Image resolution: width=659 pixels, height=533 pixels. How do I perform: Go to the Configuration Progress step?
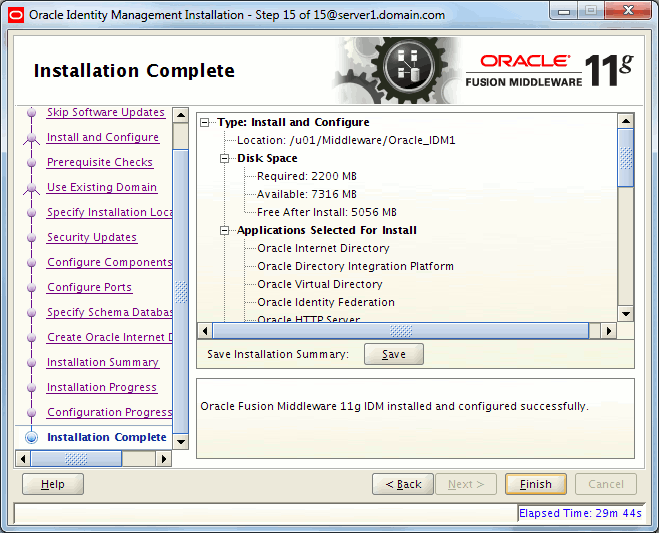pos(109,412)
